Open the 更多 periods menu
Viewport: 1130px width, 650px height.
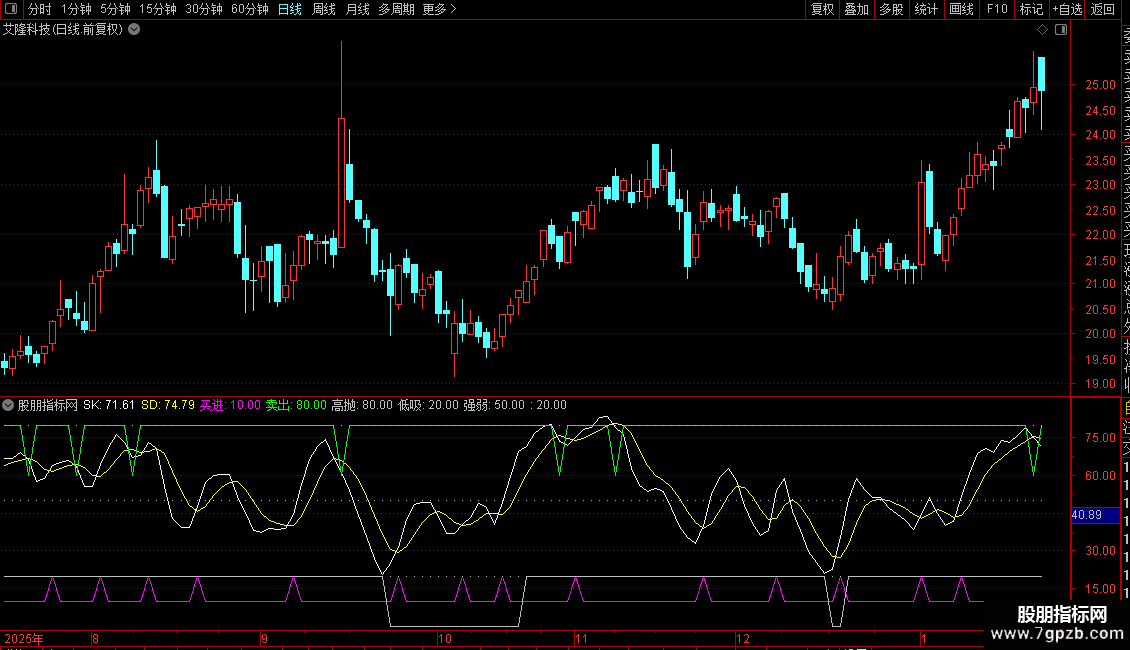coord(439,9)
